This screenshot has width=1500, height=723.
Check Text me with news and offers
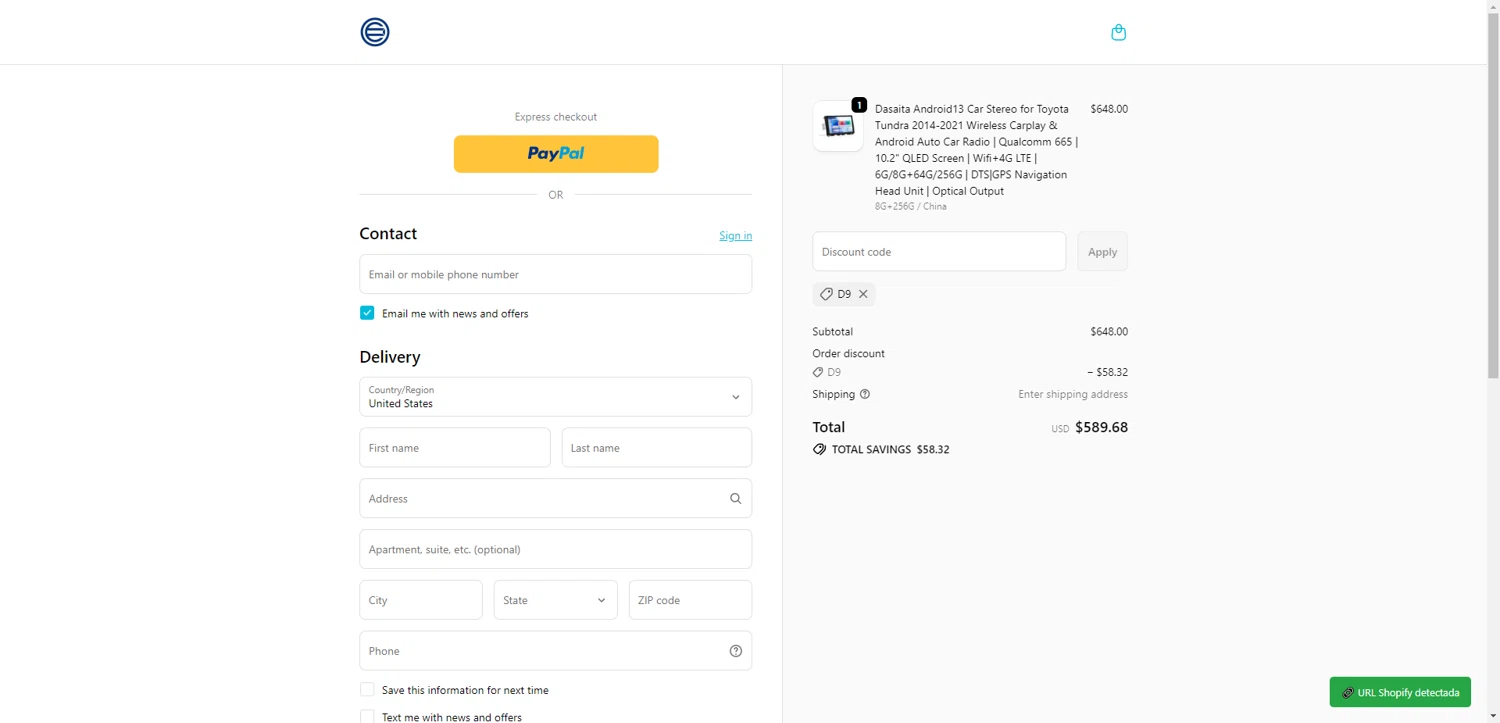(367, 716)
